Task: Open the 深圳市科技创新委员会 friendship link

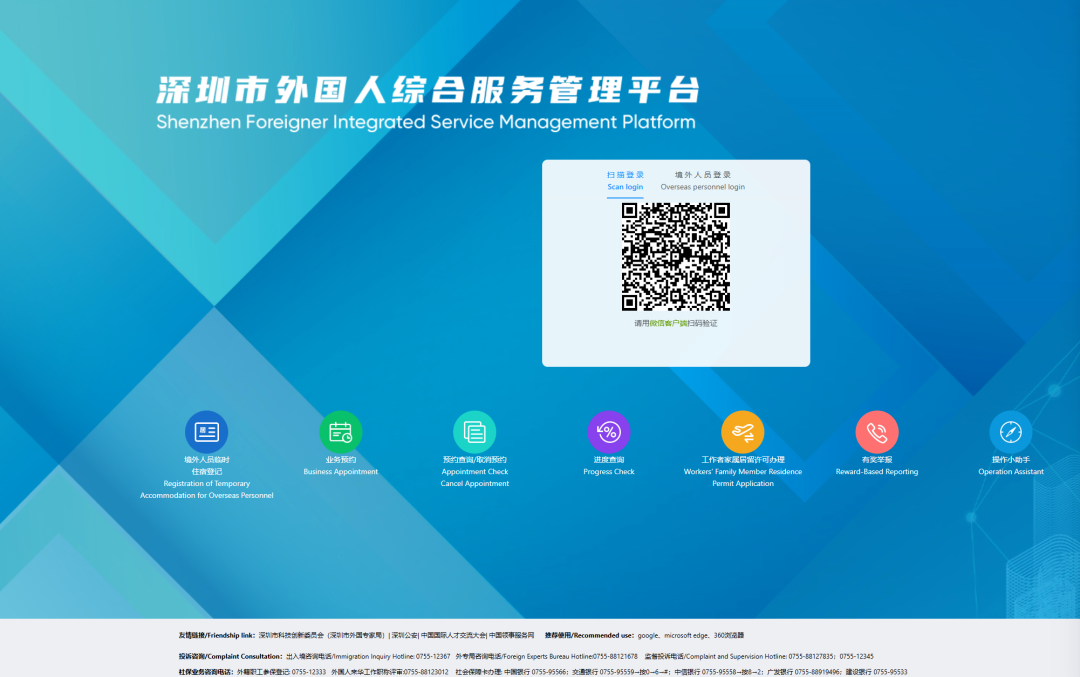Action: [291, 636]
